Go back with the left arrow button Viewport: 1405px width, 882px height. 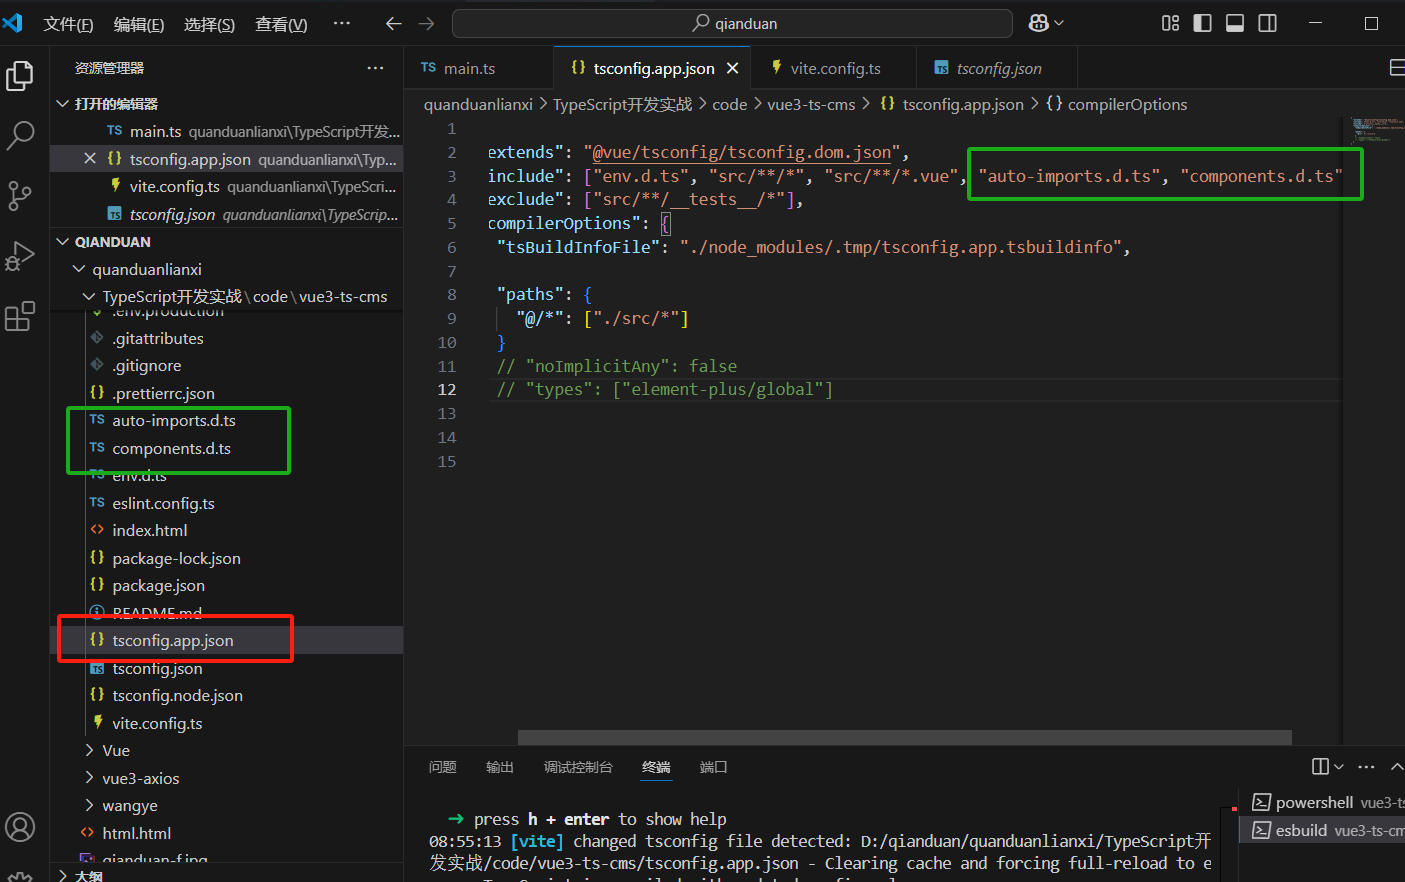(393, 23)
